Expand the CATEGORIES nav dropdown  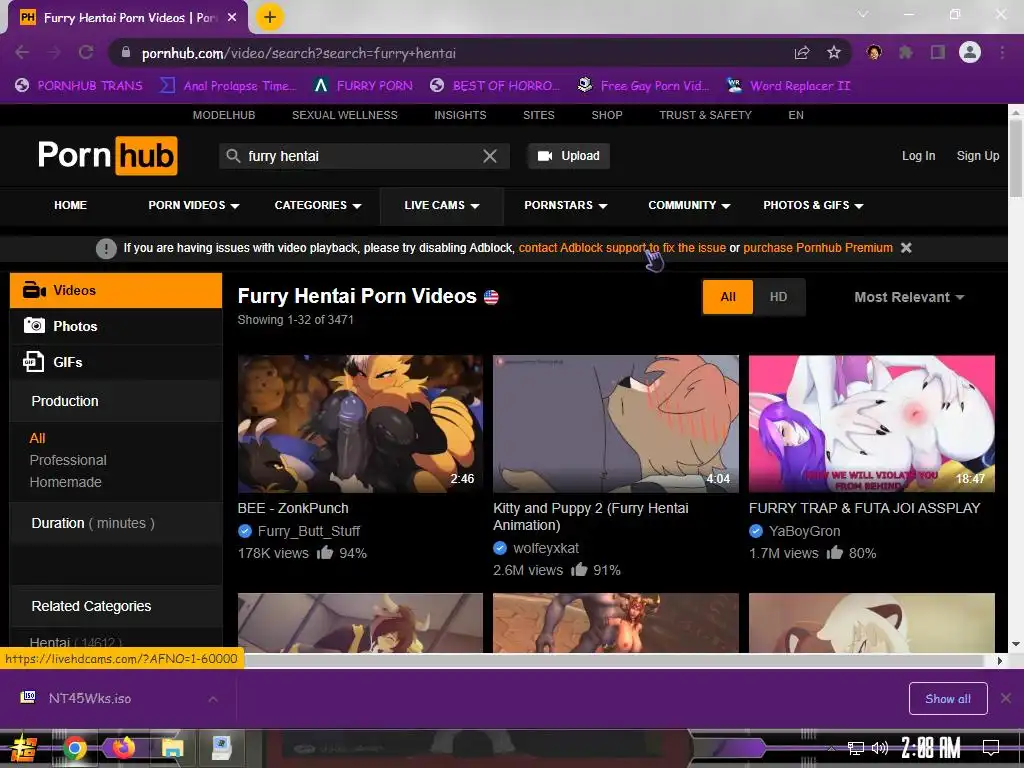click(x=318, y=205)
